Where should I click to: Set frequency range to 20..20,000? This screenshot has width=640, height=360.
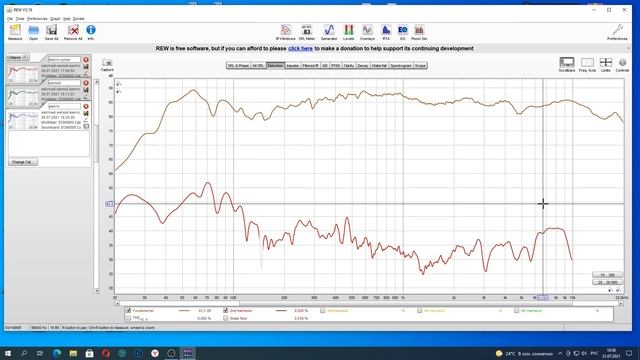click(x=607, y=282)
